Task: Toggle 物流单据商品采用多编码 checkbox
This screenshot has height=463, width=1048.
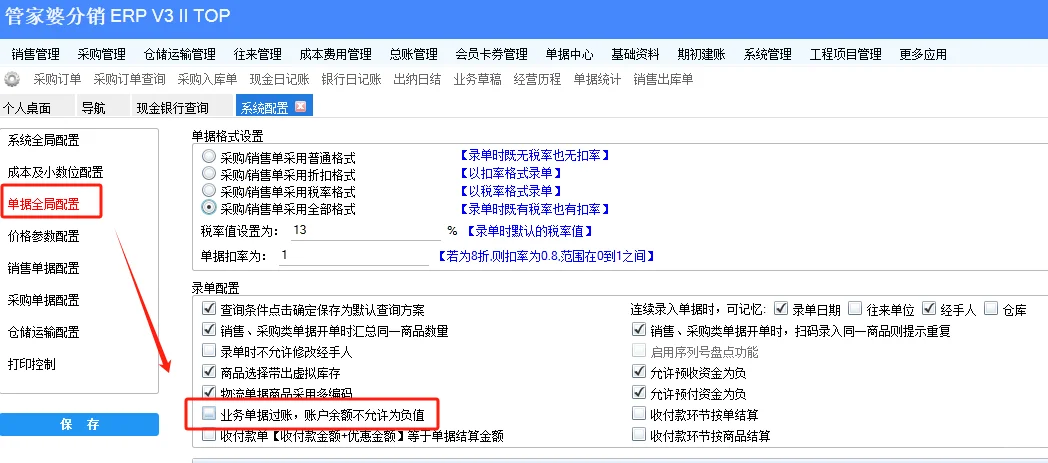Action: [209, 392]
